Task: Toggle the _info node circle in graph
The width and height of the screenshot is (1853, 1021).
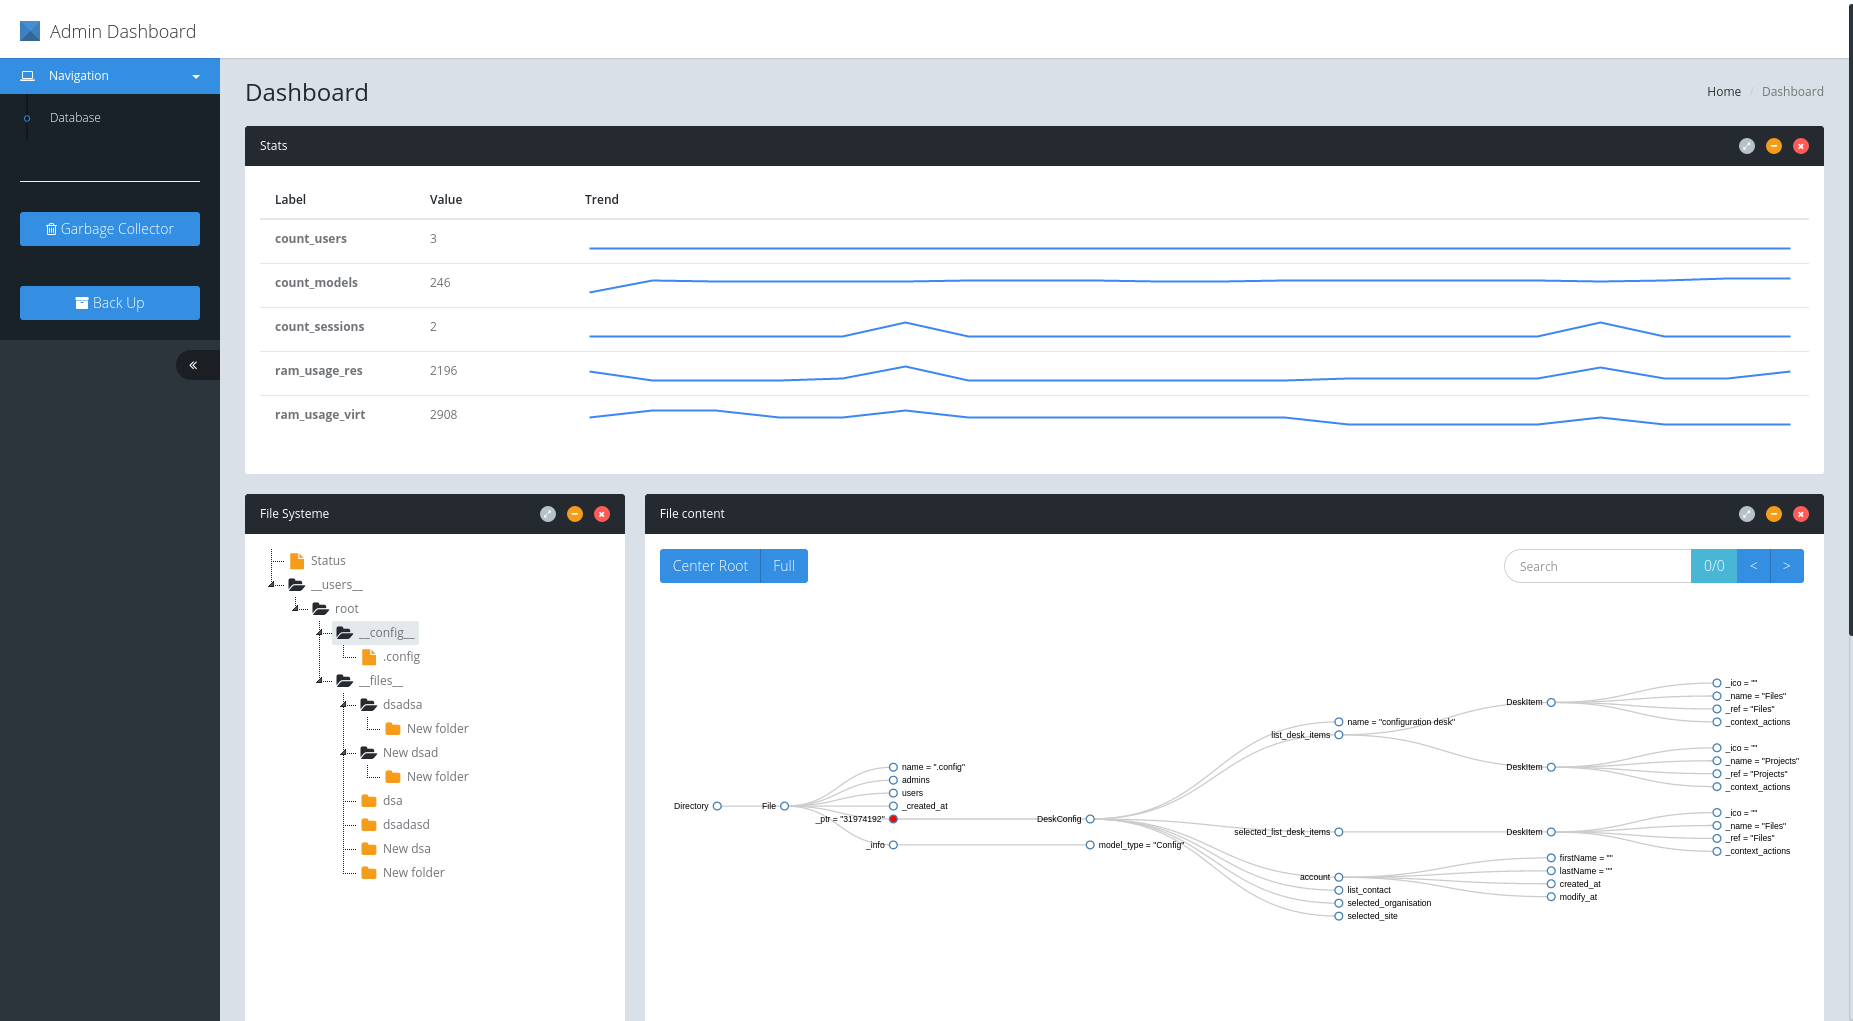Action: [x=892, y=844]
